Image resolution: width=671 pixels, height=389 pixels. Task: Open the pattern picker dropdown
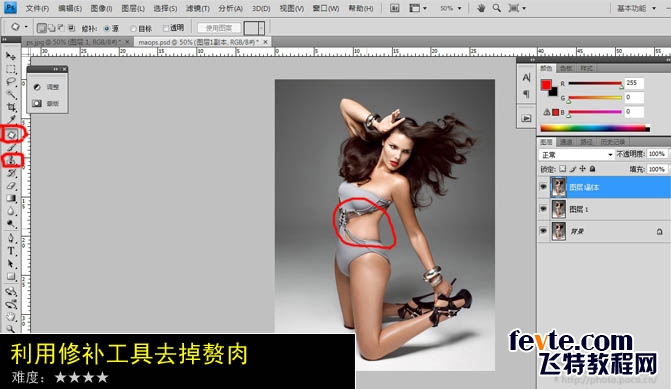click(261, 28)
